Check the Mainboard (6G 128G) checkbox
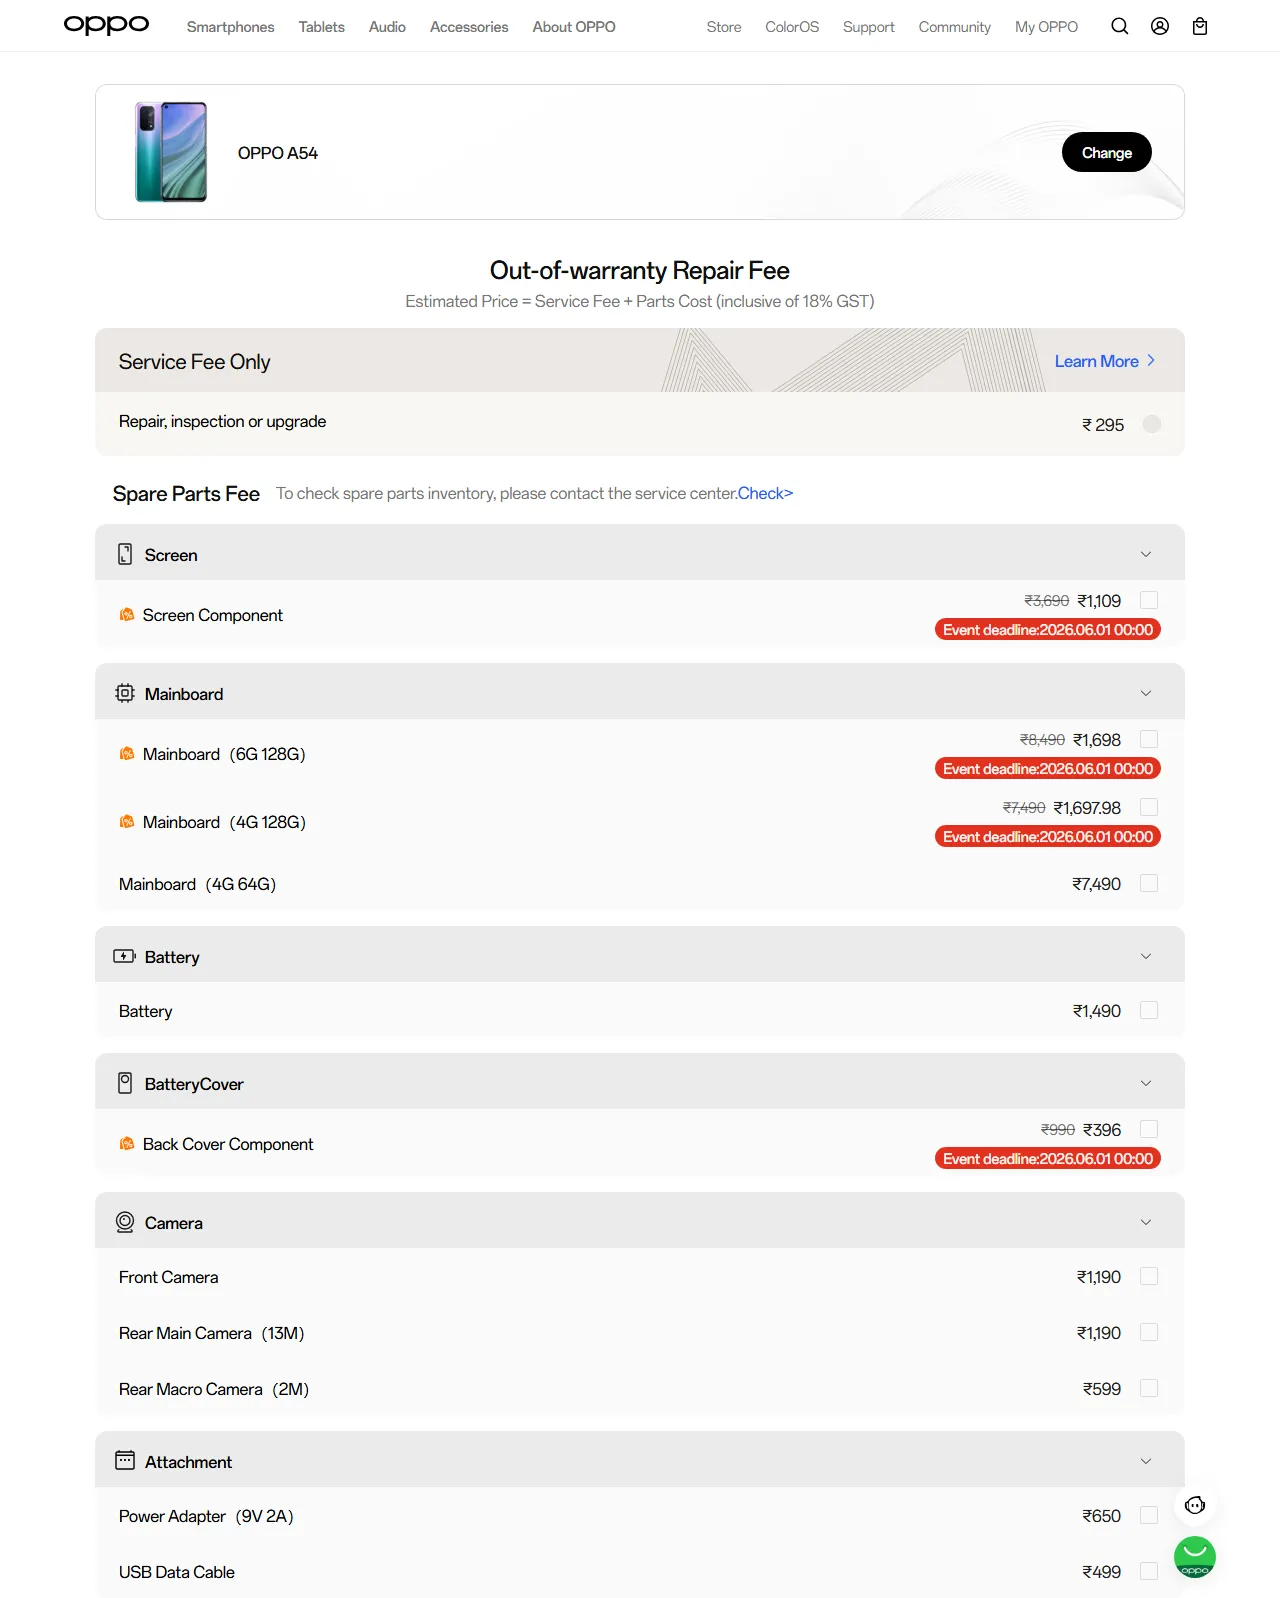Image resolution: width=1280 pixels, height=1598 pixels. (x=1149, y=739)
